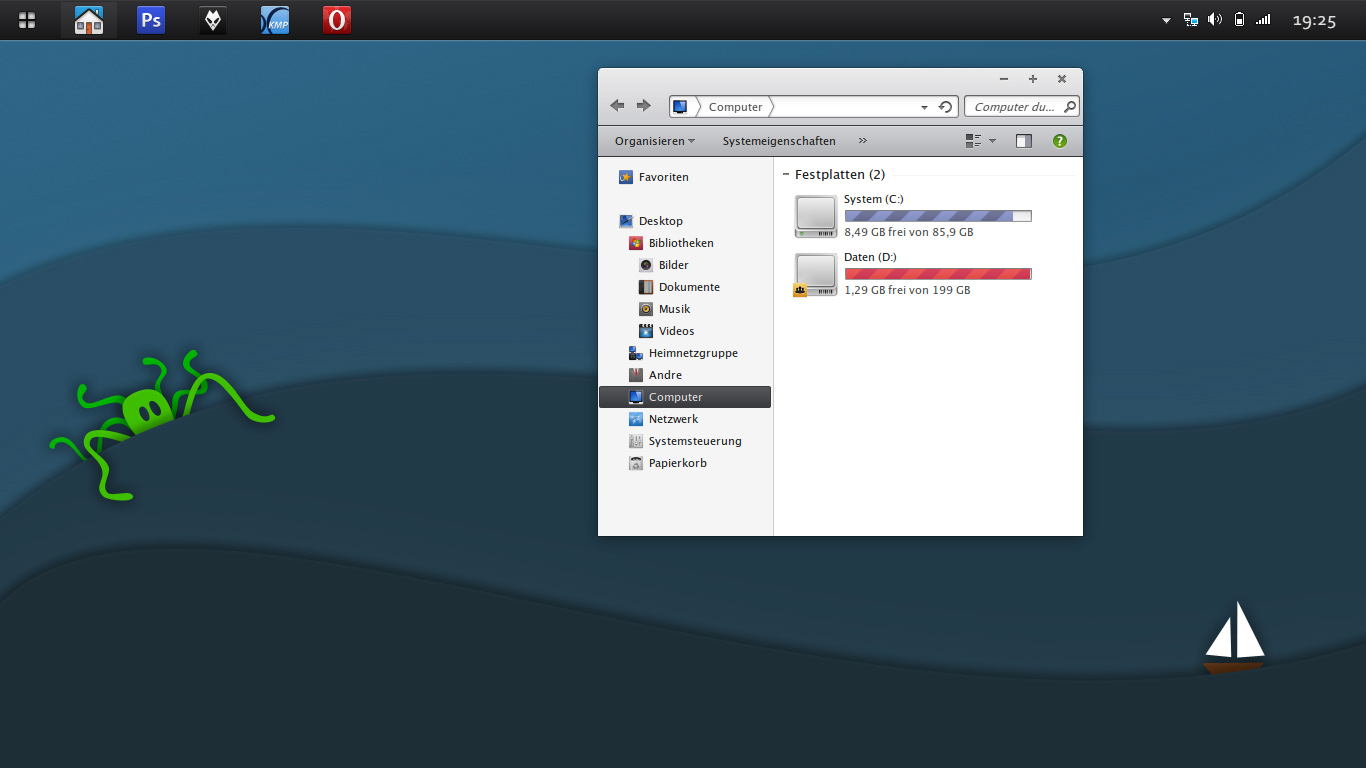Click the Festplatten (2) group header
The height and width of the screenshot is (768, 1366).
click(840, 175)
